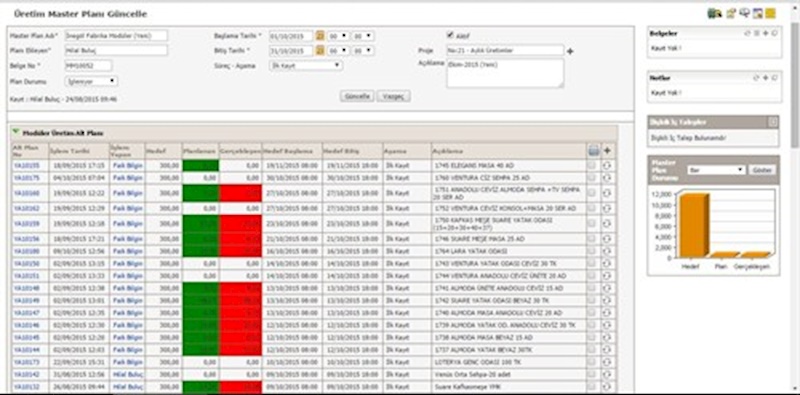Screen dimensions: 800x395
Task: Collapse the Modüler Üretim Alt Planı section
Action: coord(16,133)
